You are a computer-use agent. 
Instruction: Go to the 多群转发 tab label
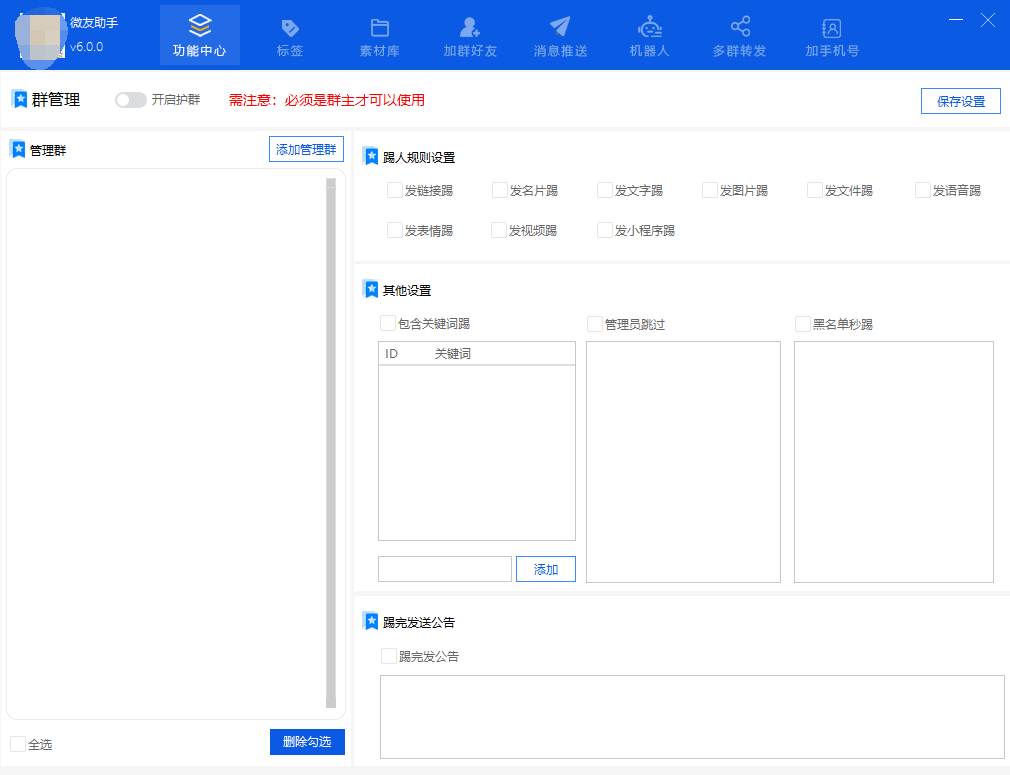tap(739, 51)
